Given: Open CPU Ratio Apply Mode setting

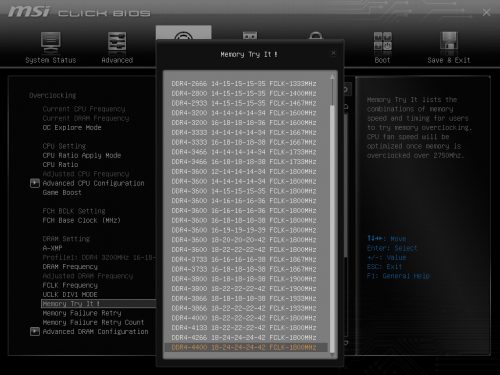Looking at the screenshot, I should pyautogui.click(x=82, y=155).
